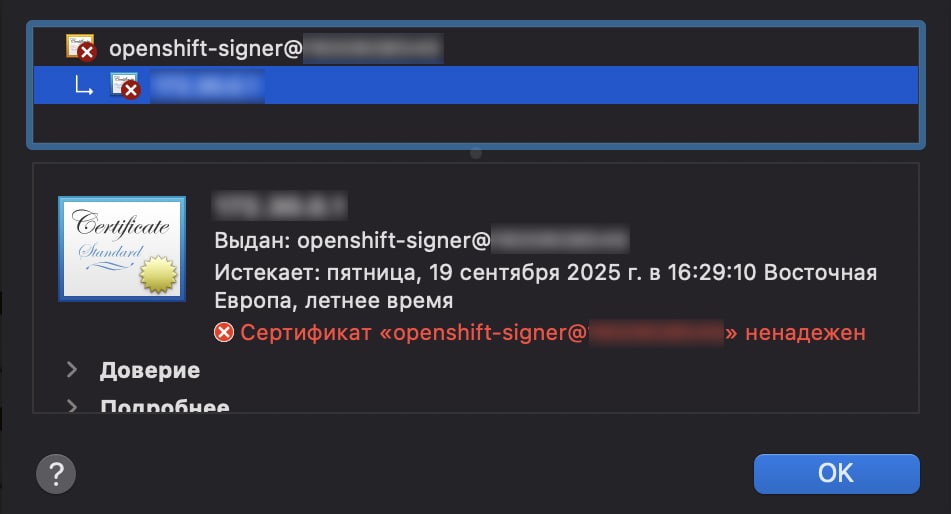951x514 pixels.
Task: Click the red ненадежен warning message
Action: click(x=553, y=333)
